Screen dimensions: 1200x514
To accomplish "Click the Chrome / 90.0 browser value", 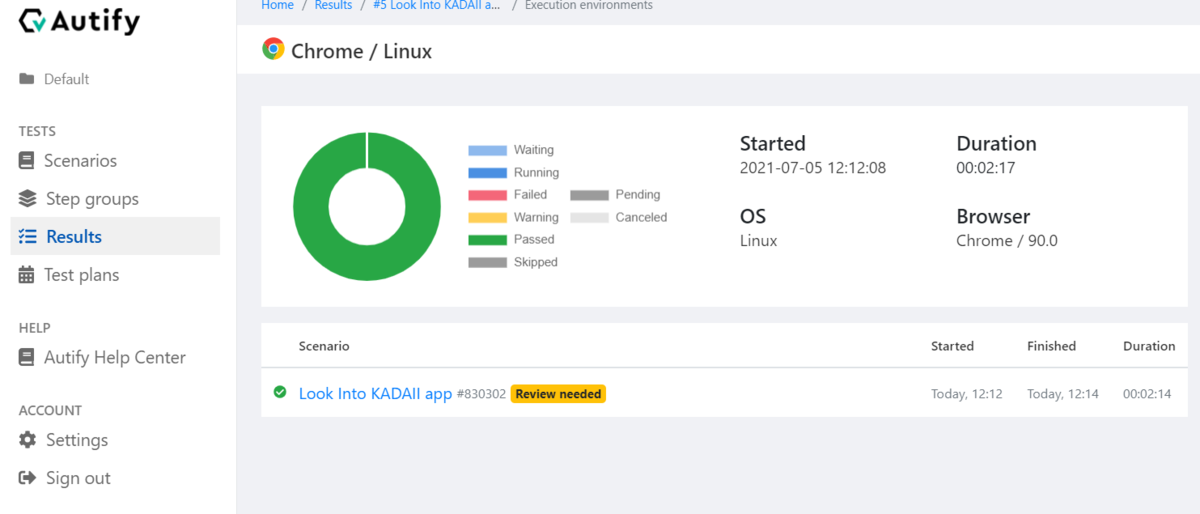I will click(x=1007, y=241).
